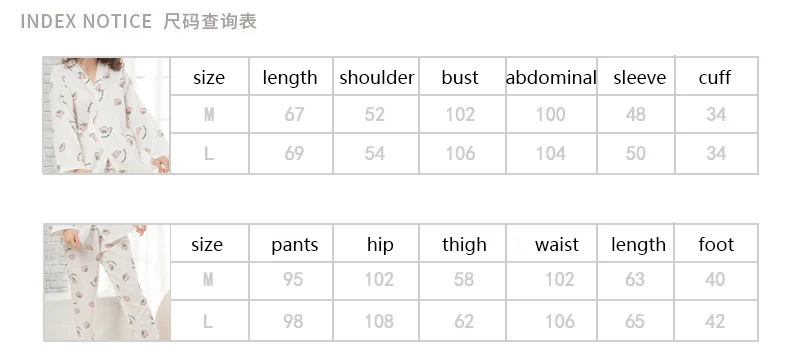Select size M in pants table
The height and width of the screenshot is (362, 790).
pos(208,279)
